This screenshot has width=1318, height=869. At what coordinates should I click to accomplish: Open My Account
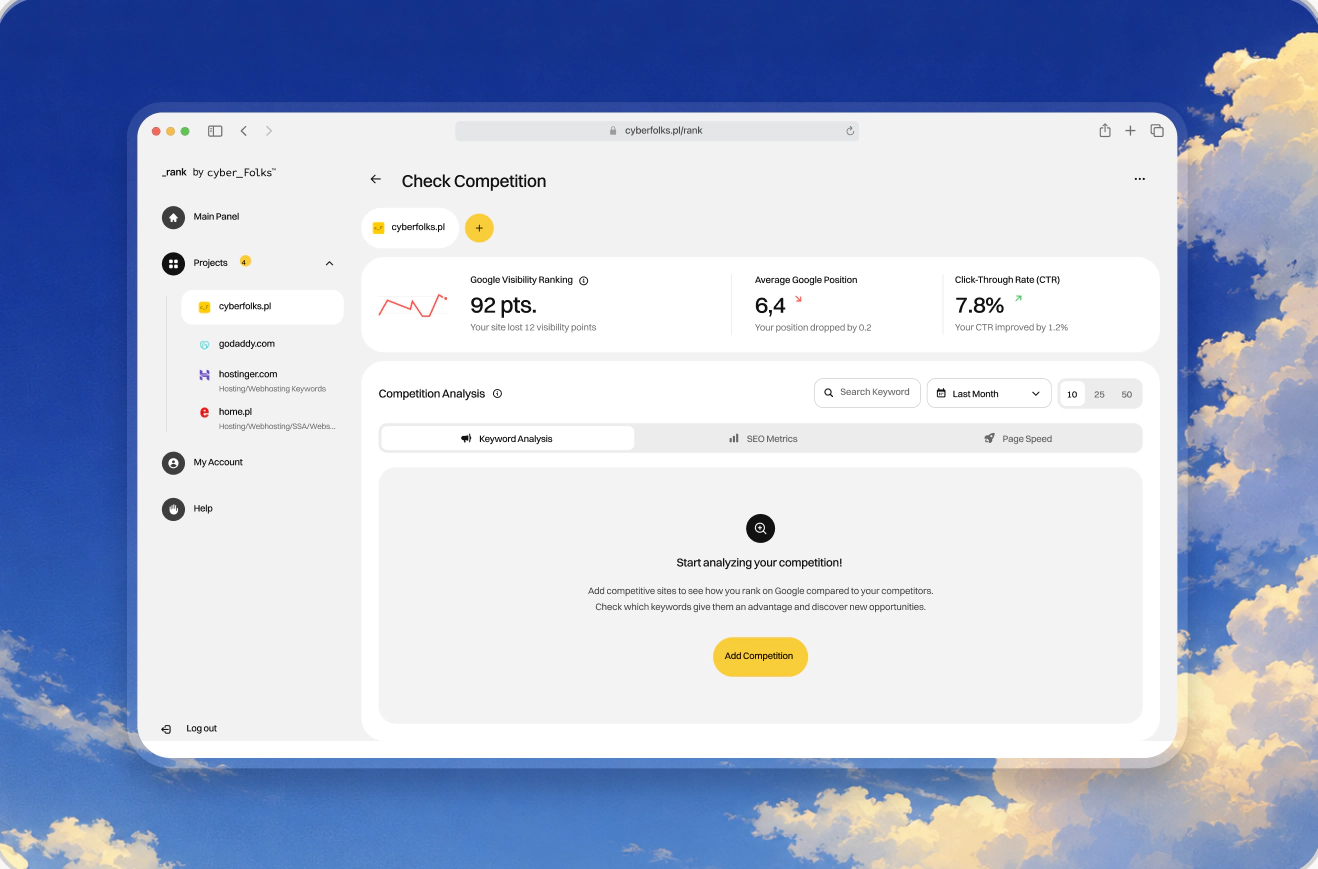pos(218,462)
